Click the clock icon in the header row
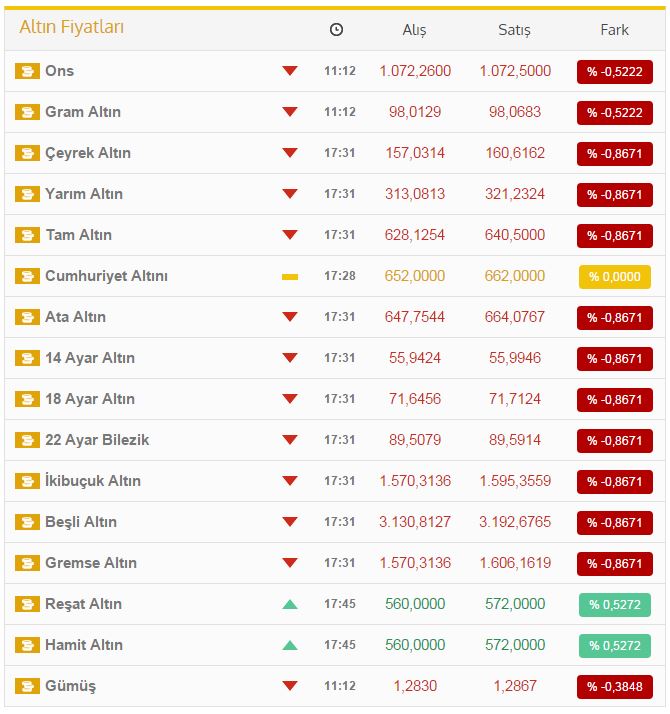 tap(336, 30)
